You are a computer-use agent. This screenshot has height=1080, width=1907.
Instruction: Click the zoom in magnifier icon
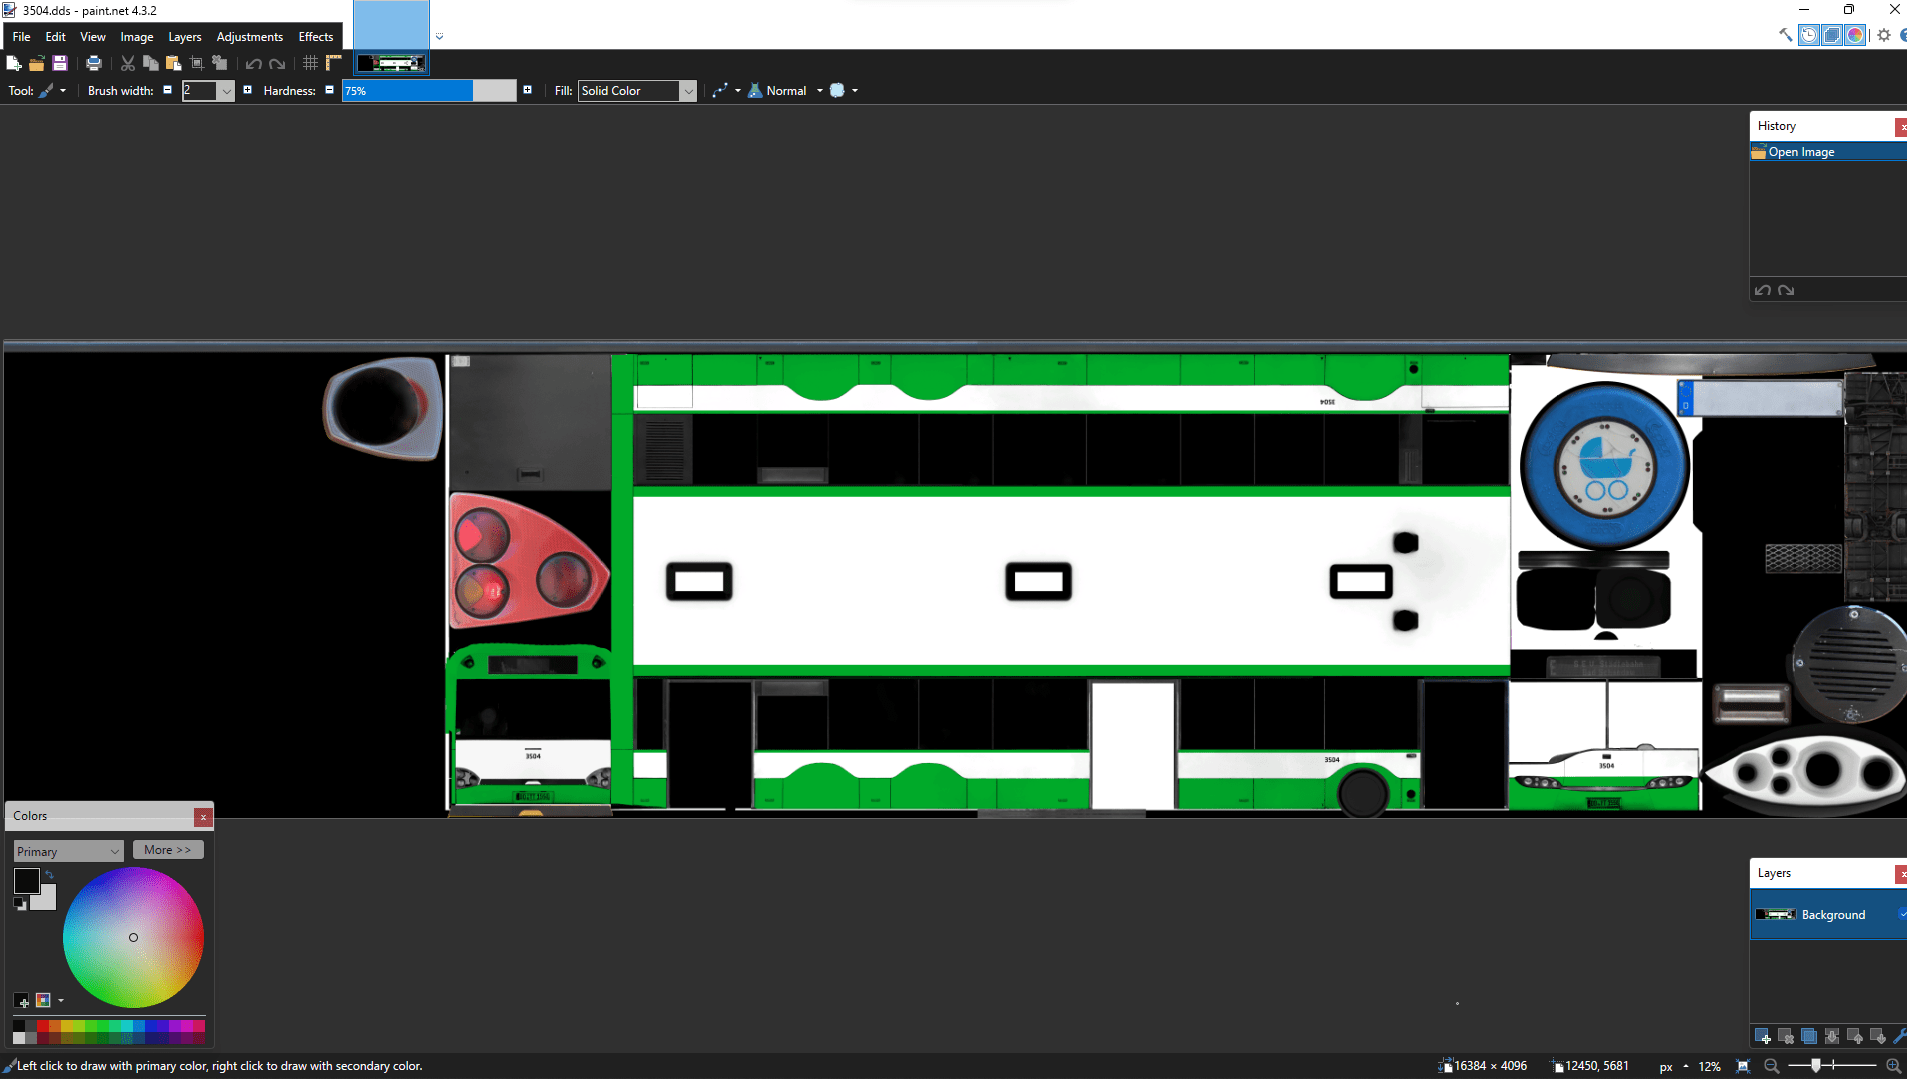pyautogui.click(x=1893, y=1066)
